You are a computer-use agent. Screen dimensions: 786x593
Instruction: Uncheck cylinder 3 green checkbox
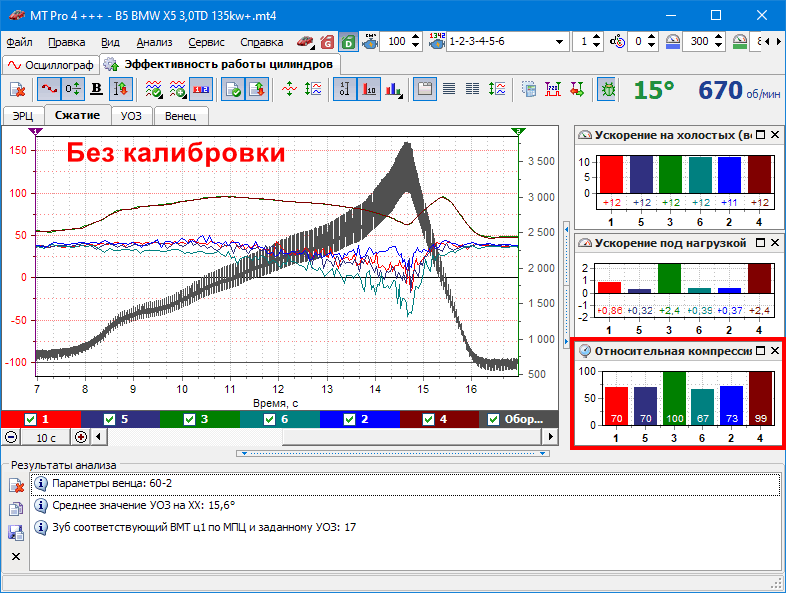[x=189, y=419]
